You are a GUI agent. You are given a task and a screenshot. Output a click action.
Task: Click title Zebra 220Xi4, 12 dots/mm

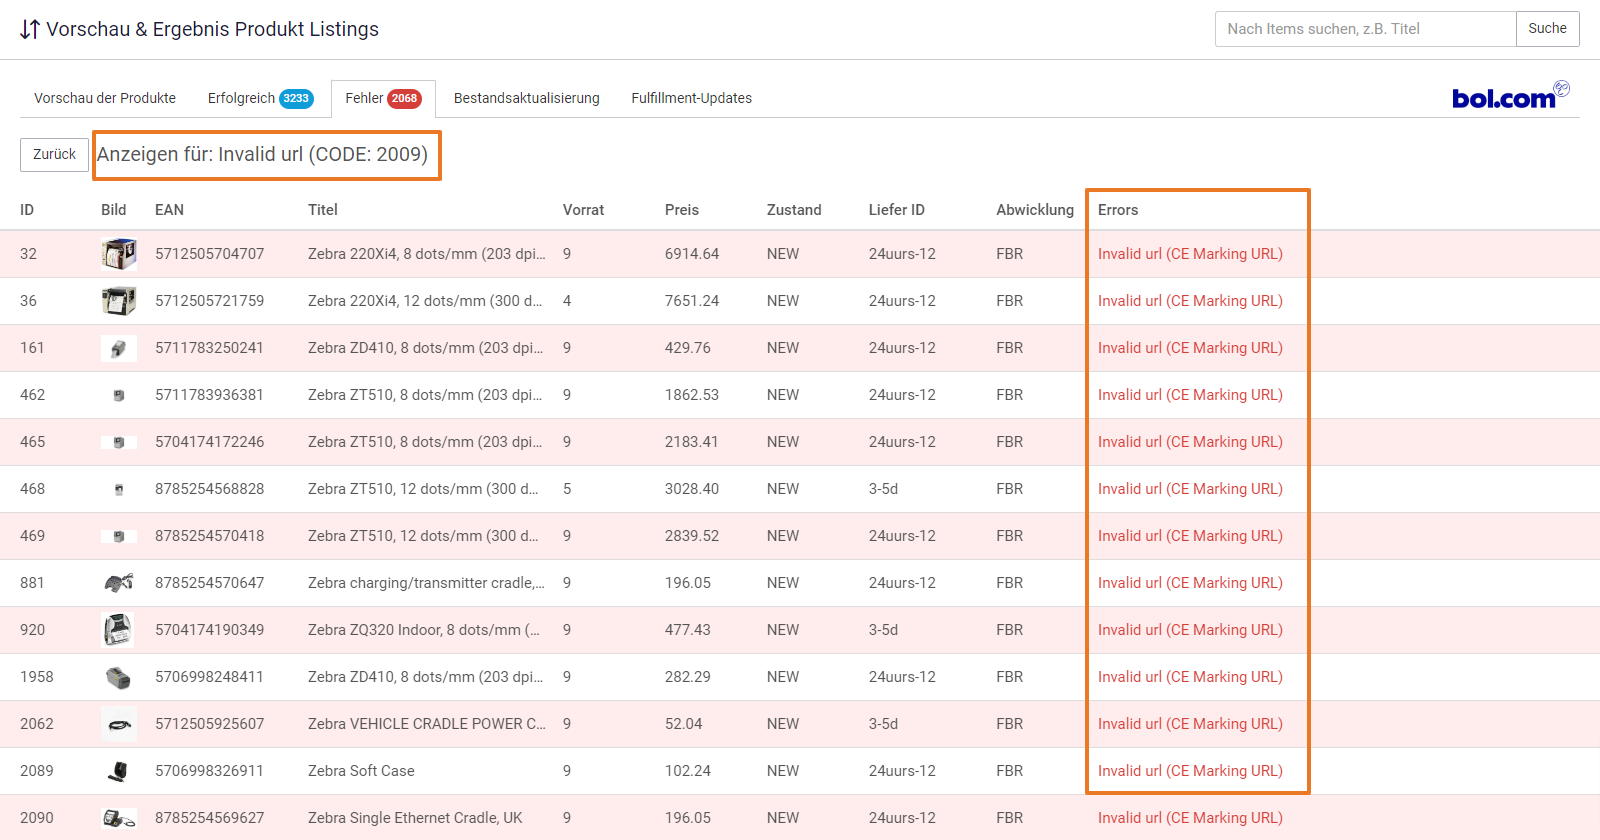[x=425, y=301]
